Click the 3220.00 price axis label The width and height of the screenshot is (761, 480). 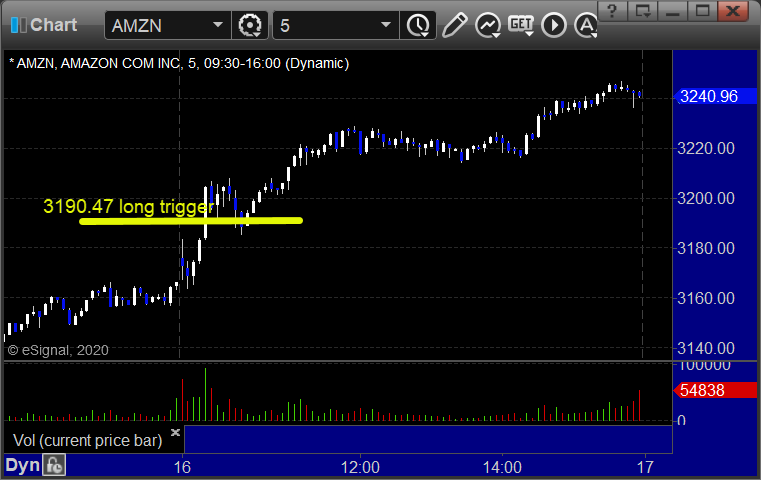coord(706,148)
